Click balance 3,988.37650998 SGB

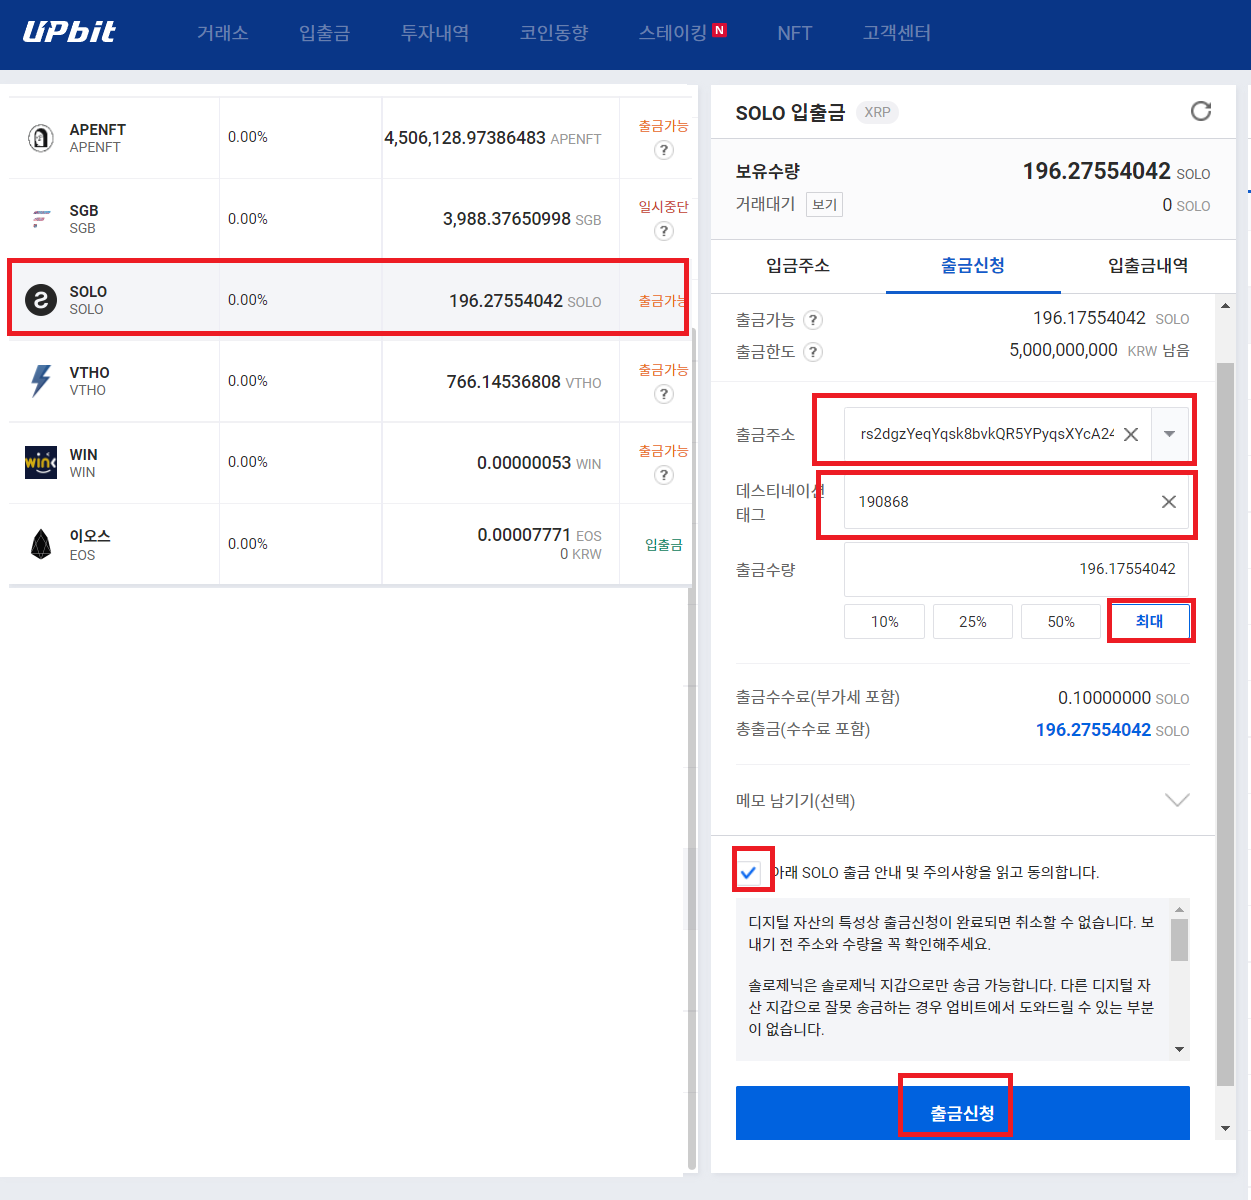click(522, 219)
